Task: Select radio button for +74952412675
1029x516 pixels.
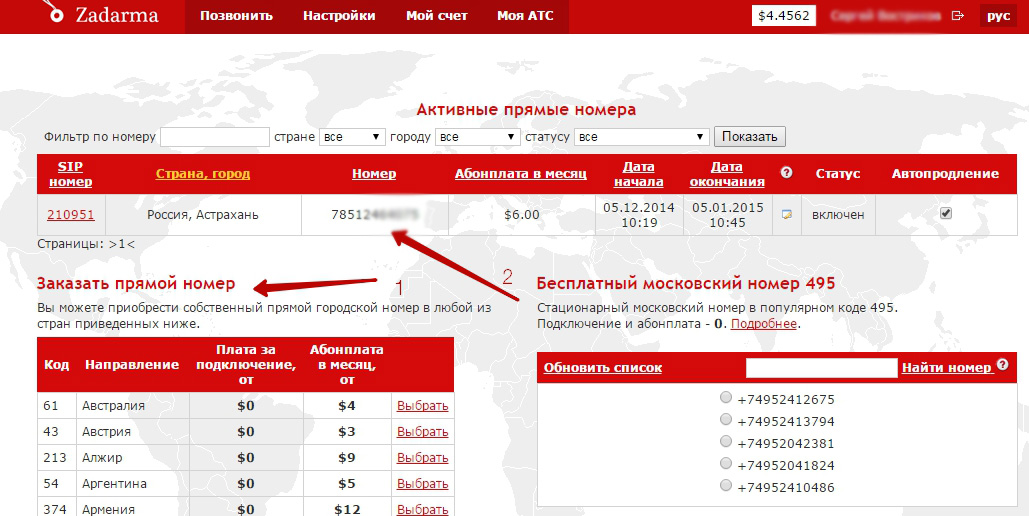Action: coord(725,397)
